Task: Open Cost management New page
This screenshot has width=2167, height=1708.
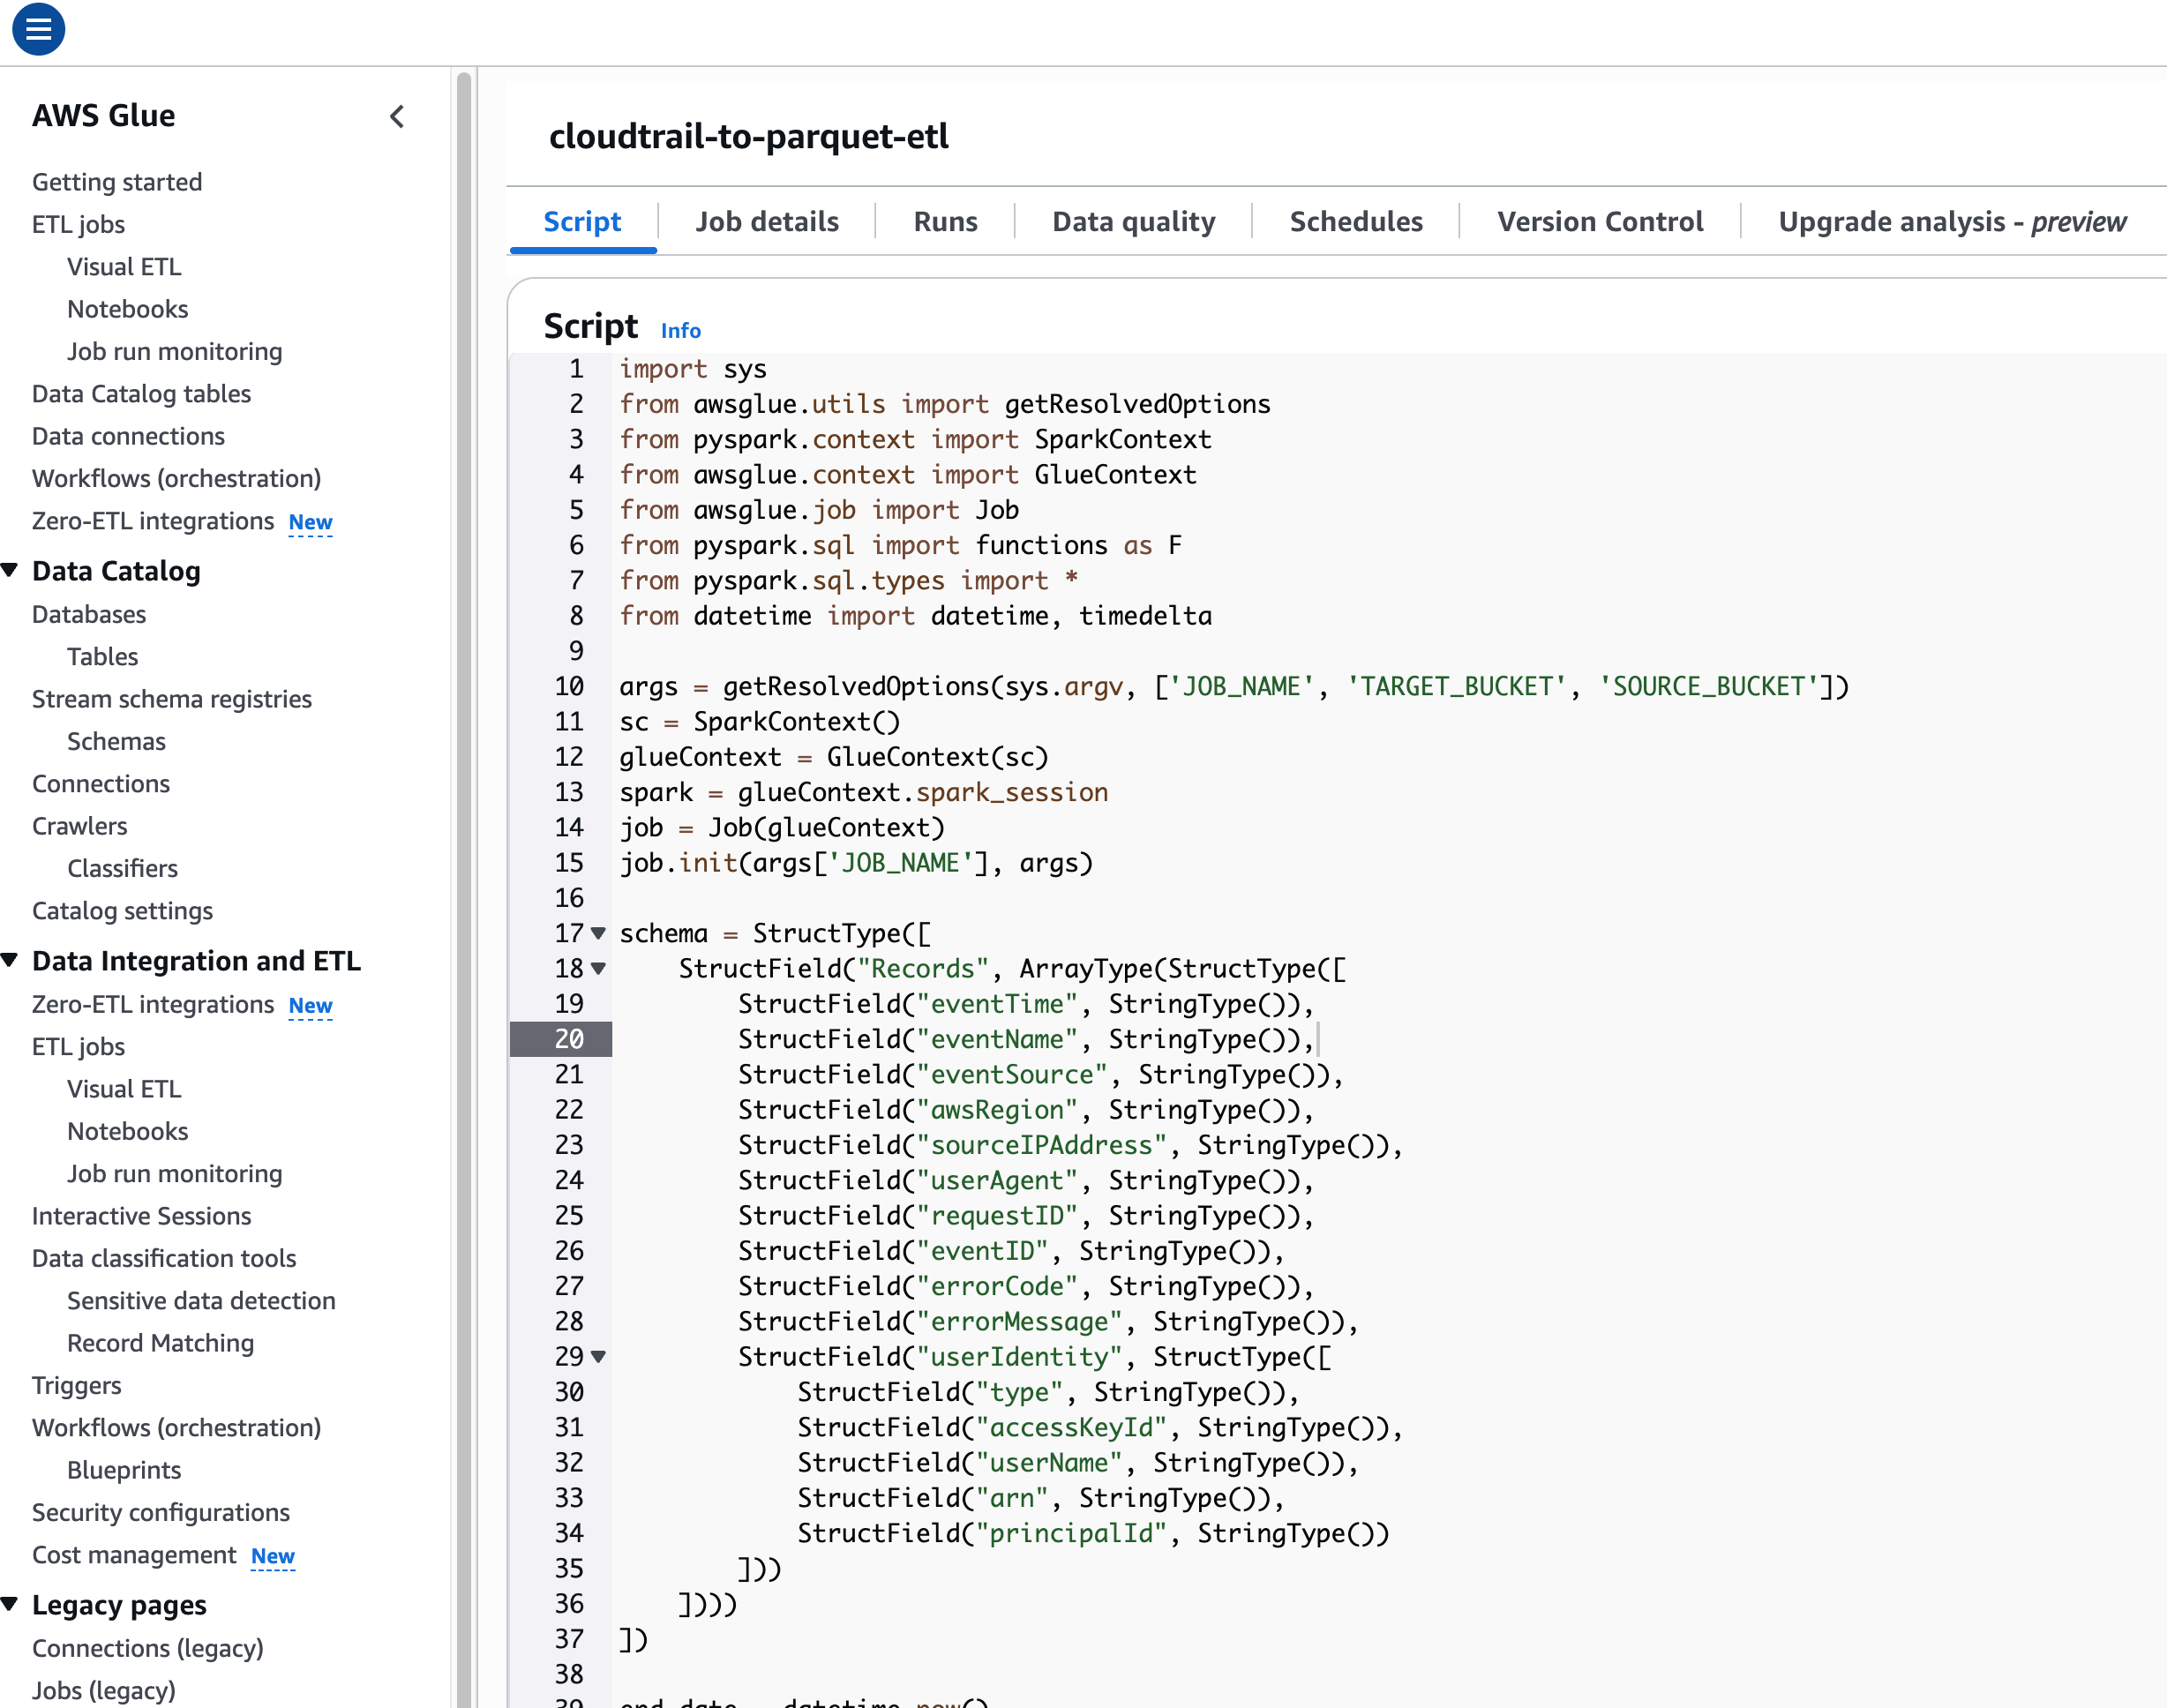Action: click(134, 1555)
